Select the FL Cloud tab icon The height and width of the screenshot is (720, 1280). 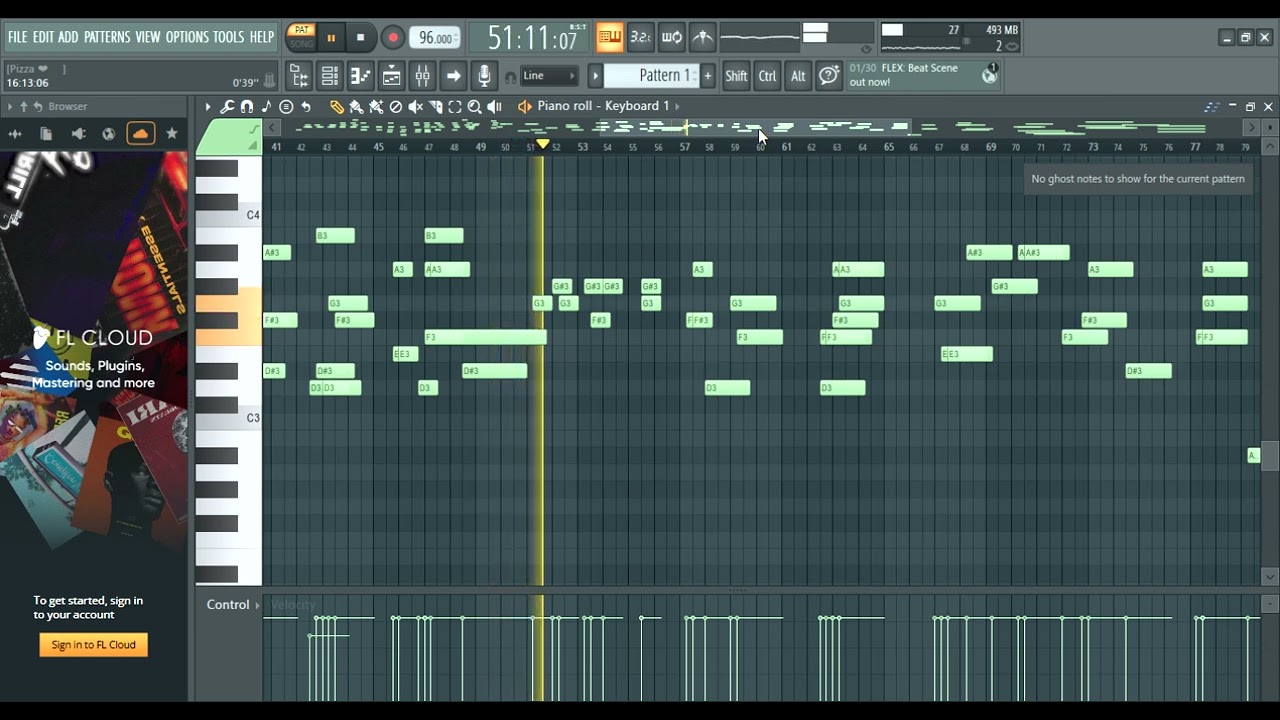pos(141,133)
